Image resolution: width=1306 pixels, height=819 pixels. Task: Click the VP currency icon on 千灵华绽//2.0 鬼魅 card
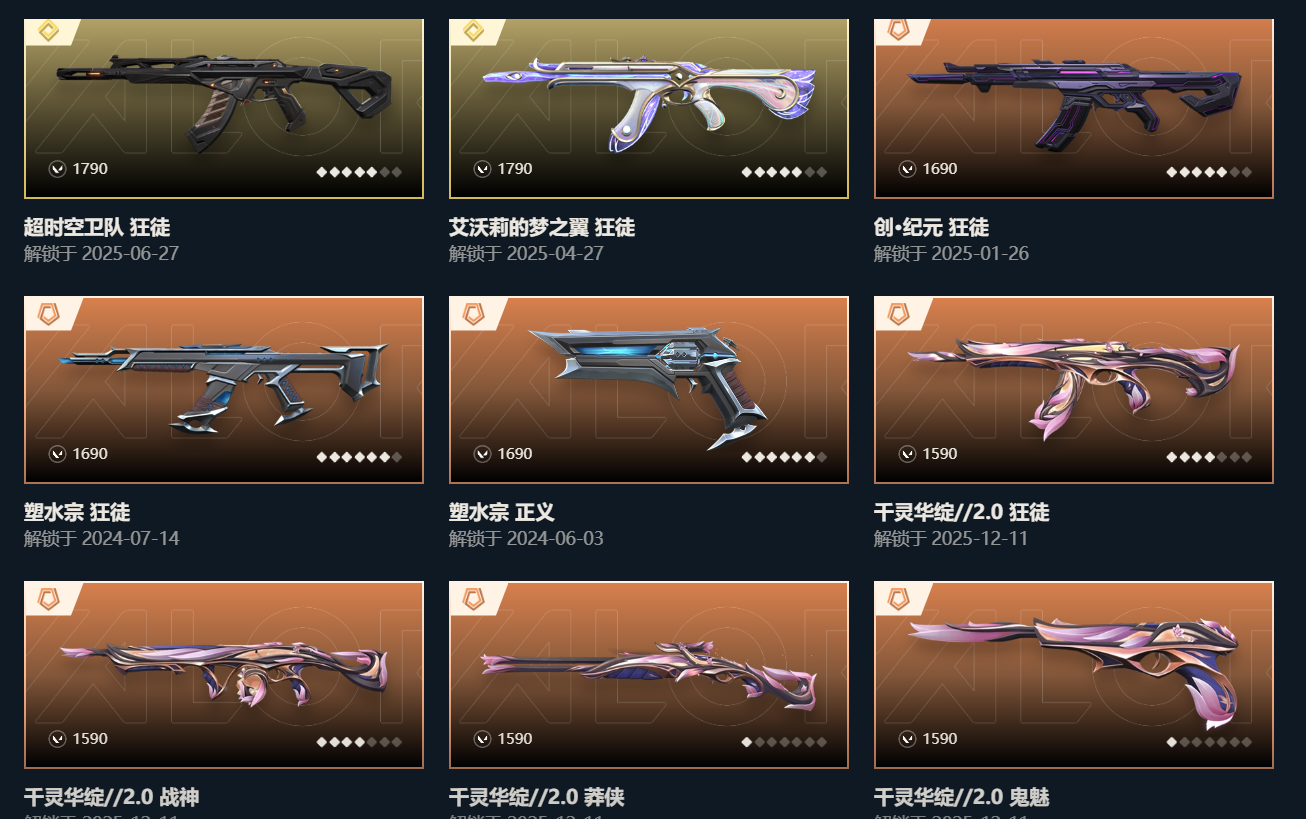pos(907,739)
